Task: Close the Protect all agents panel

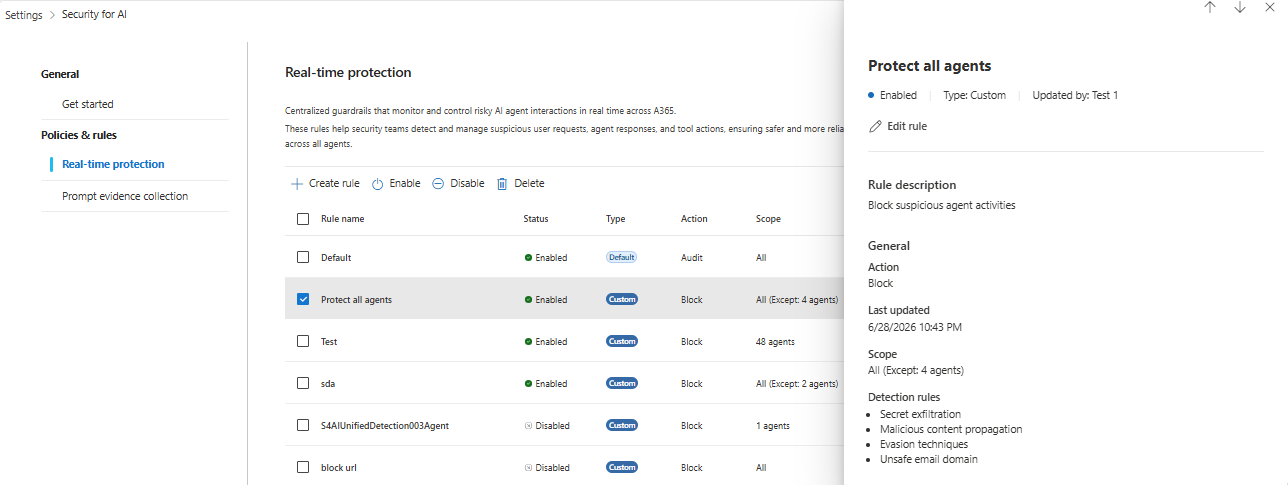Action: [1270, 8]
